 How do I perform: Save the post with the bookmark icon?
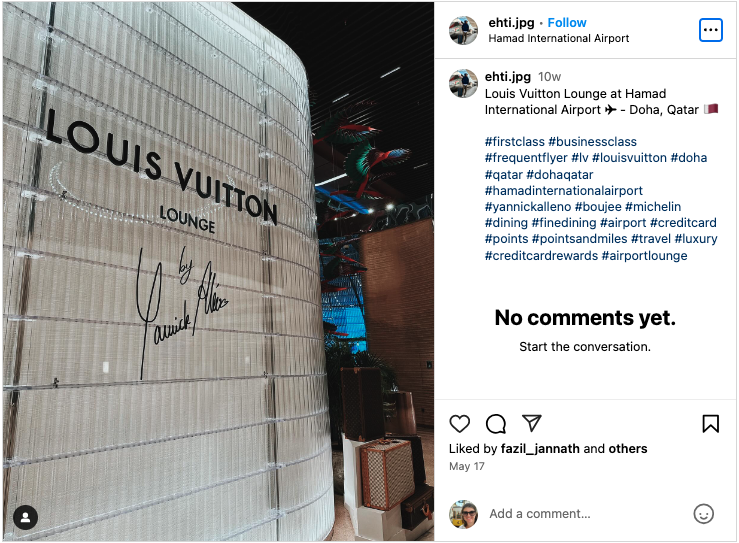coord(710,423)
